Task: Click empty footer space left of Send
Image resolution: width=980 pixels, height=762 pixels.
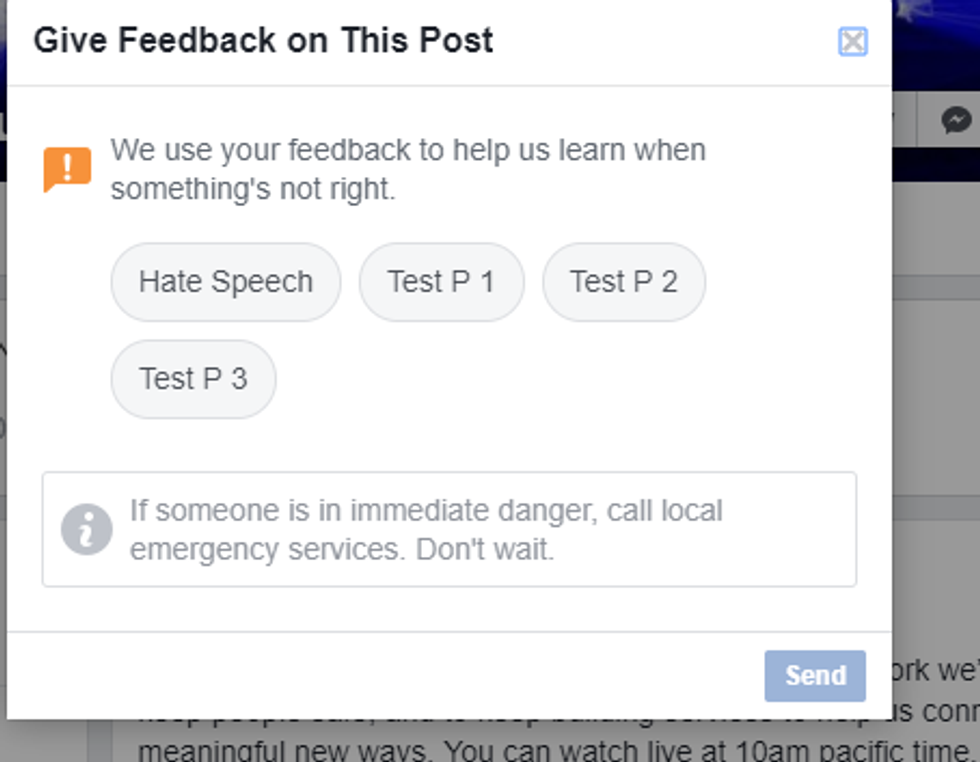Action: [x=400, y=675]
